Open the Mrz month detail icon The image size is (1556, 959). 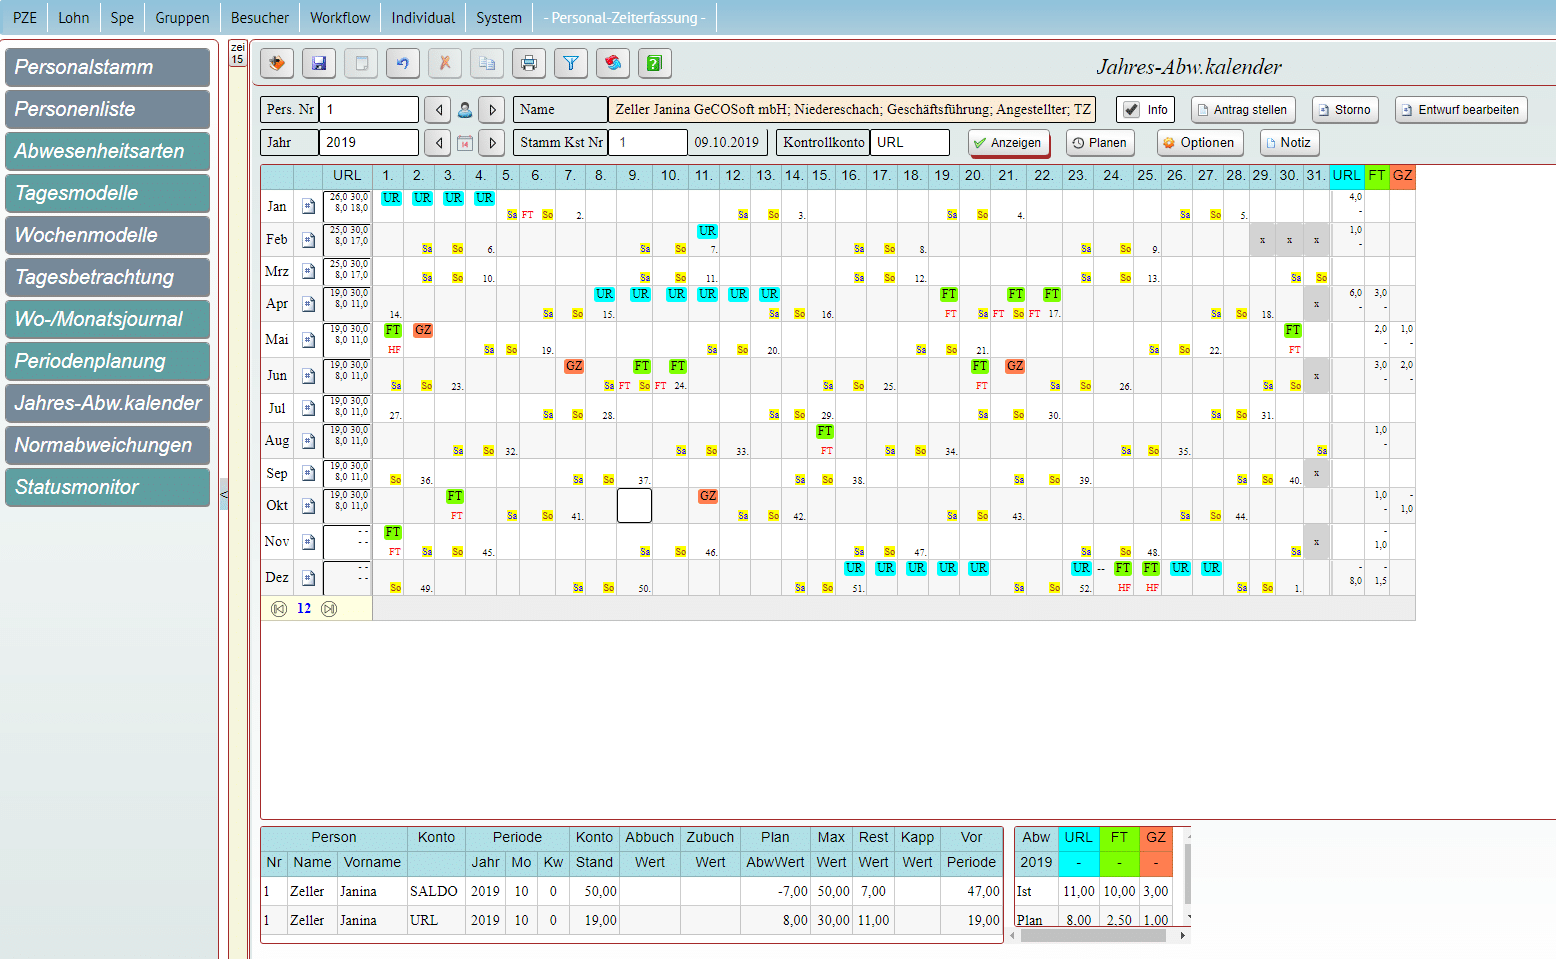(x=308, y=272)
